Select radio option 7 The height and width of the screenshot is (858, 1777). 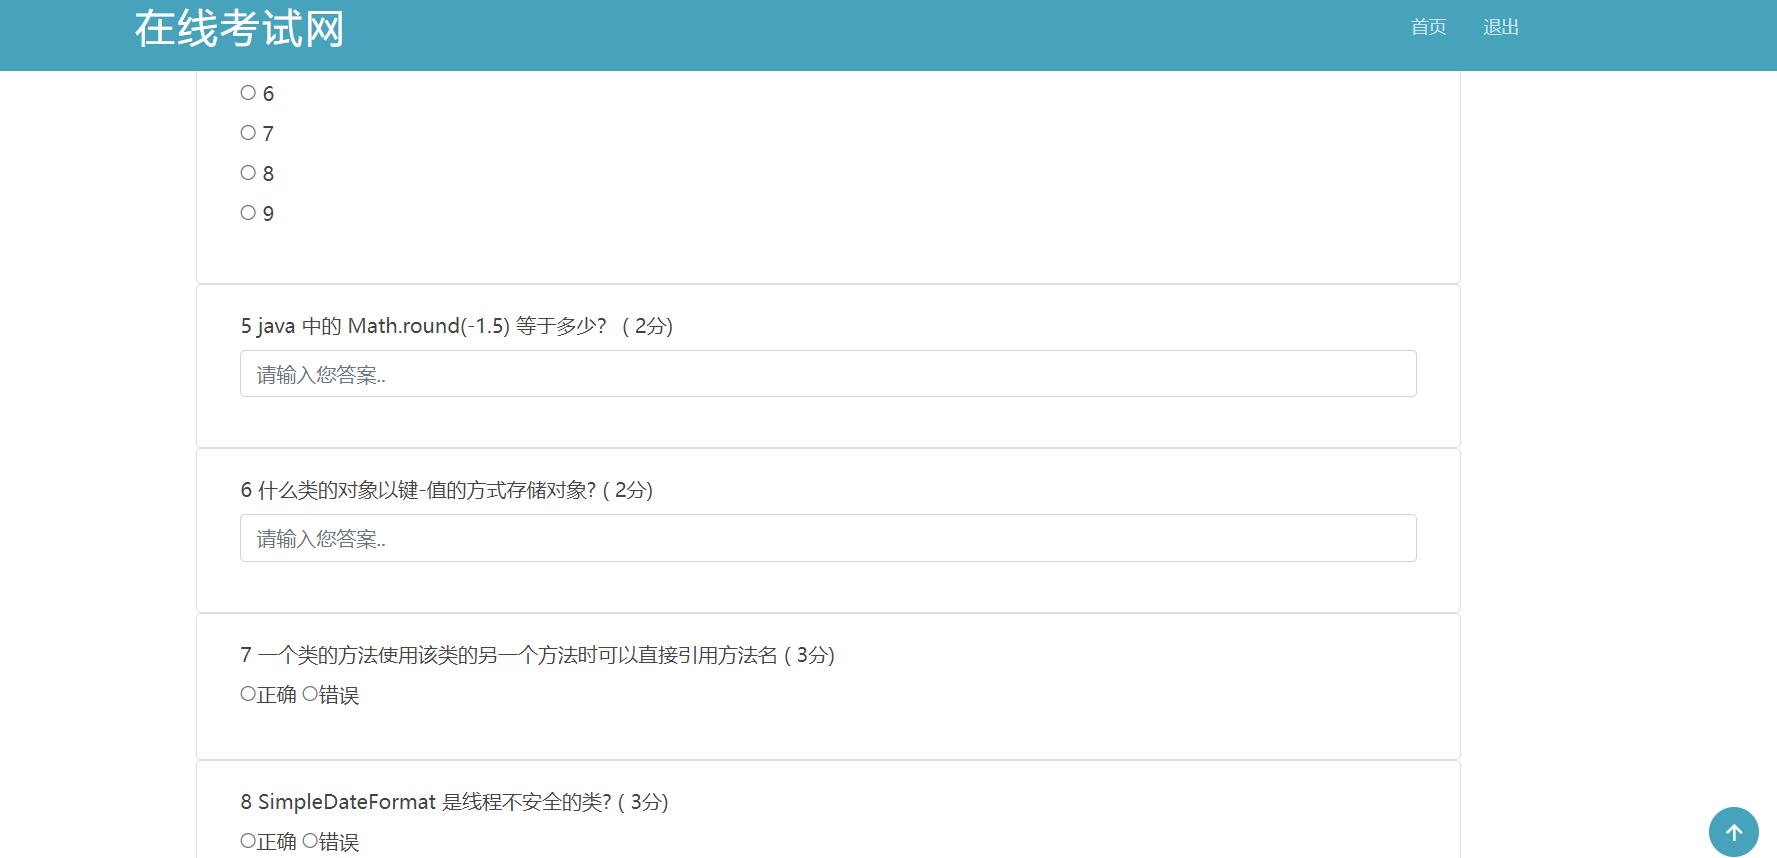point(248,133)
